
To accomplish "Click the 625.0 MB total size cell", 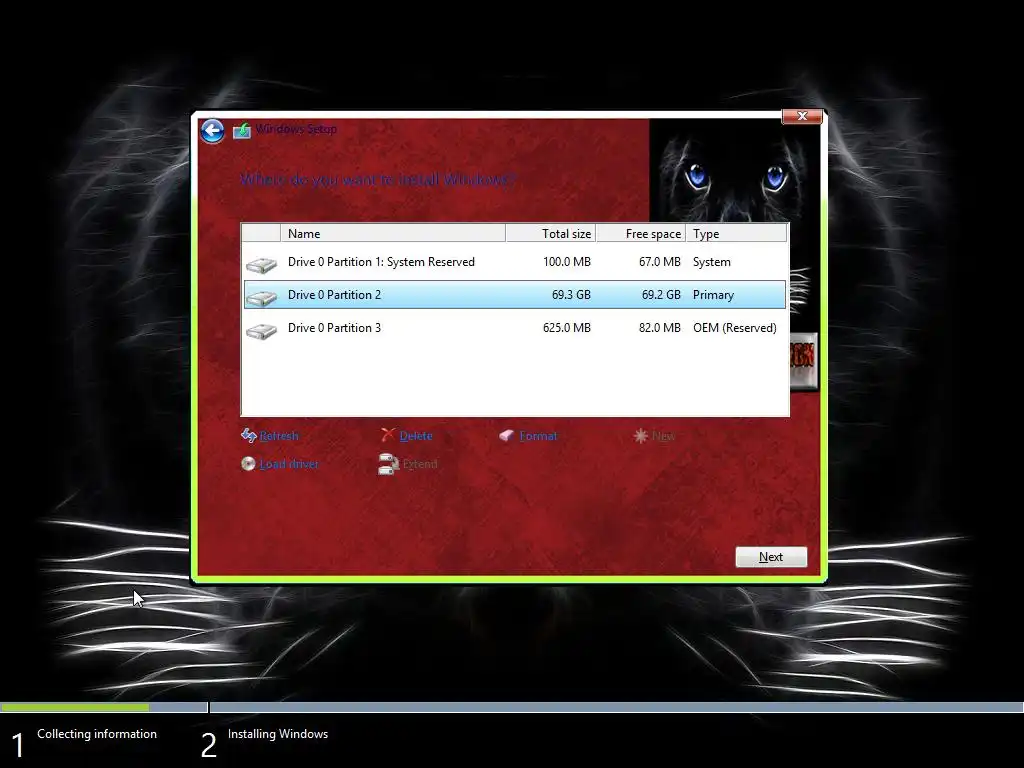I will (x=567, y=328).
